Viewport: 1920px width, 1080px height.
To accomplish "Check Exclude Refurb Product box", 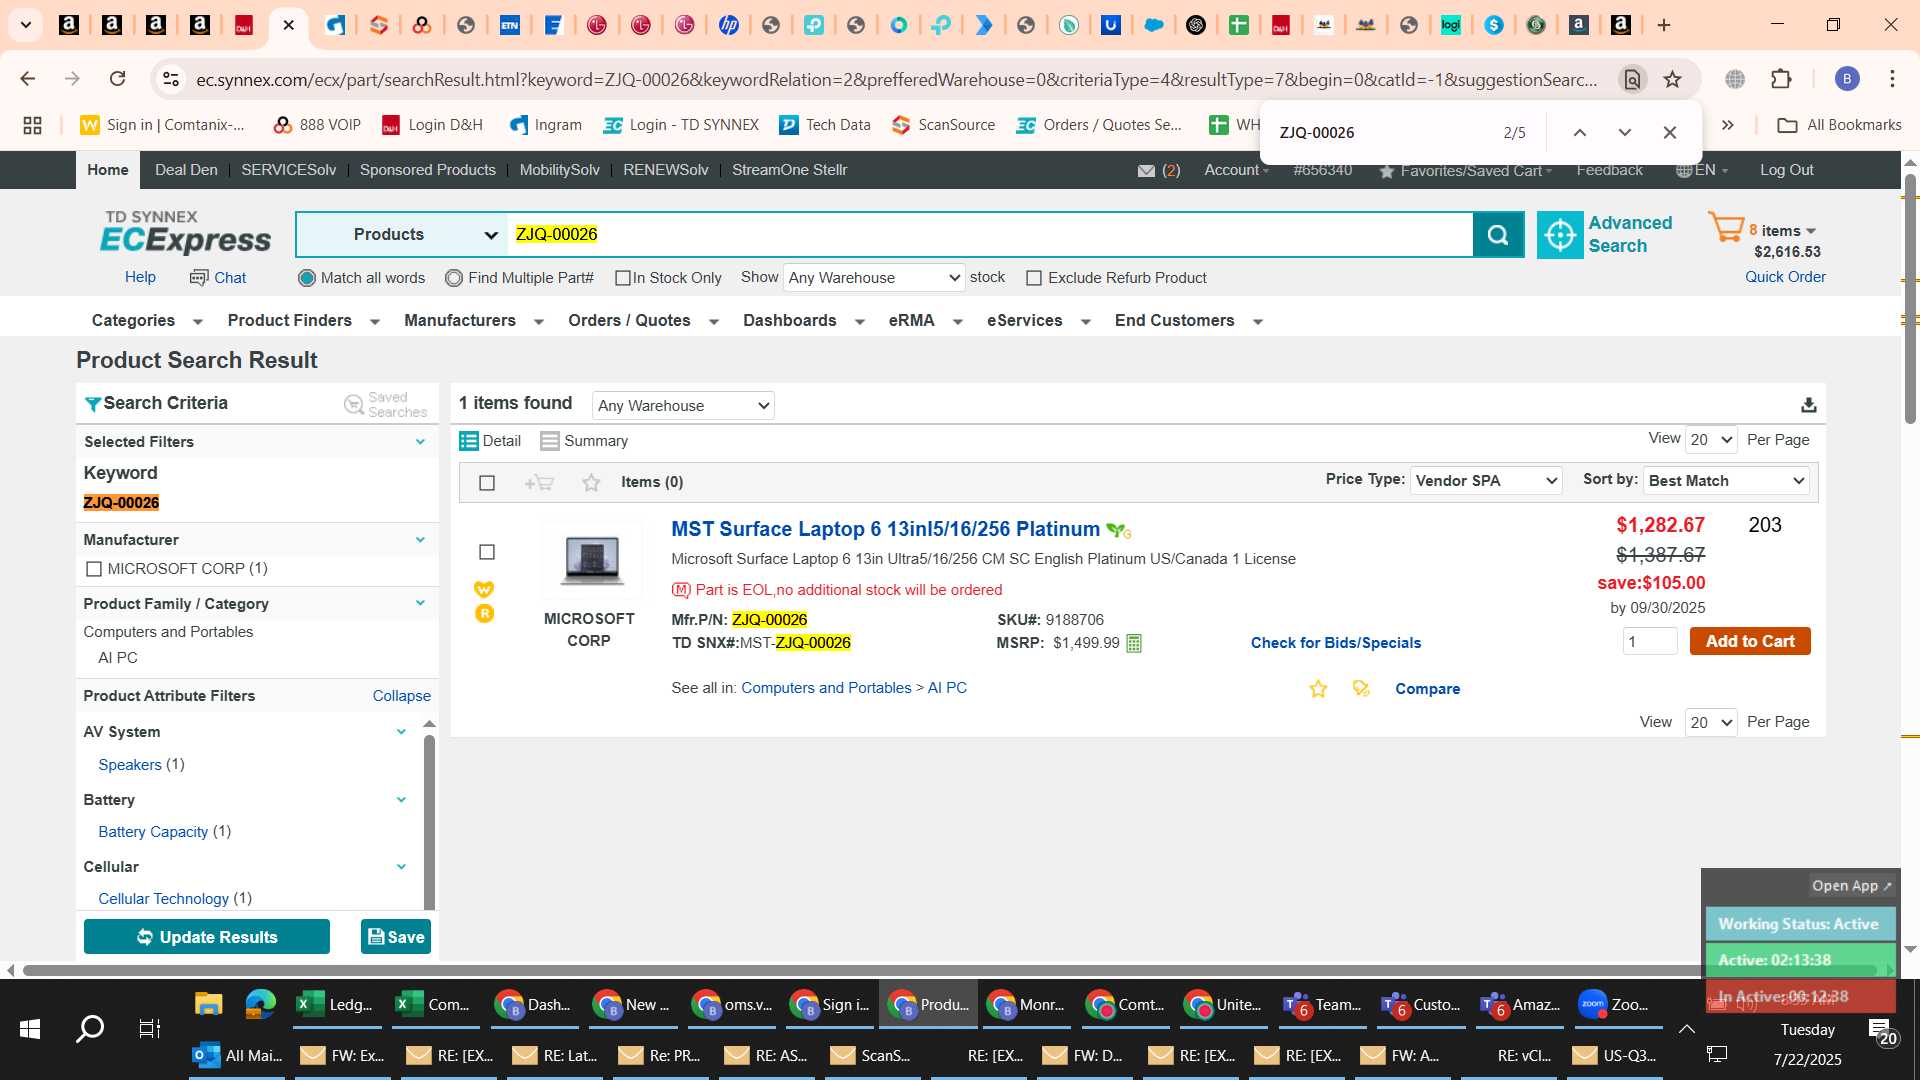I will [x=1034, y=278].
